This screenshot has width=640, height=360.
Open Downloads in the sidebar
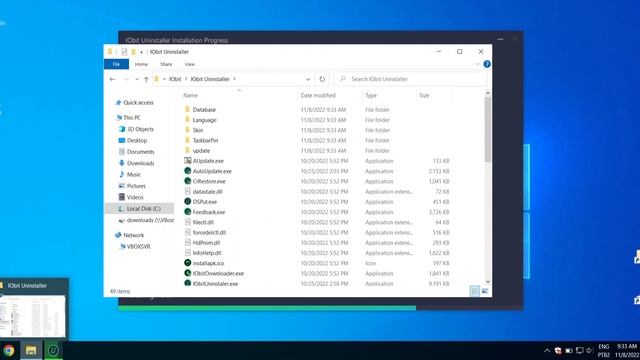[140, 163]
